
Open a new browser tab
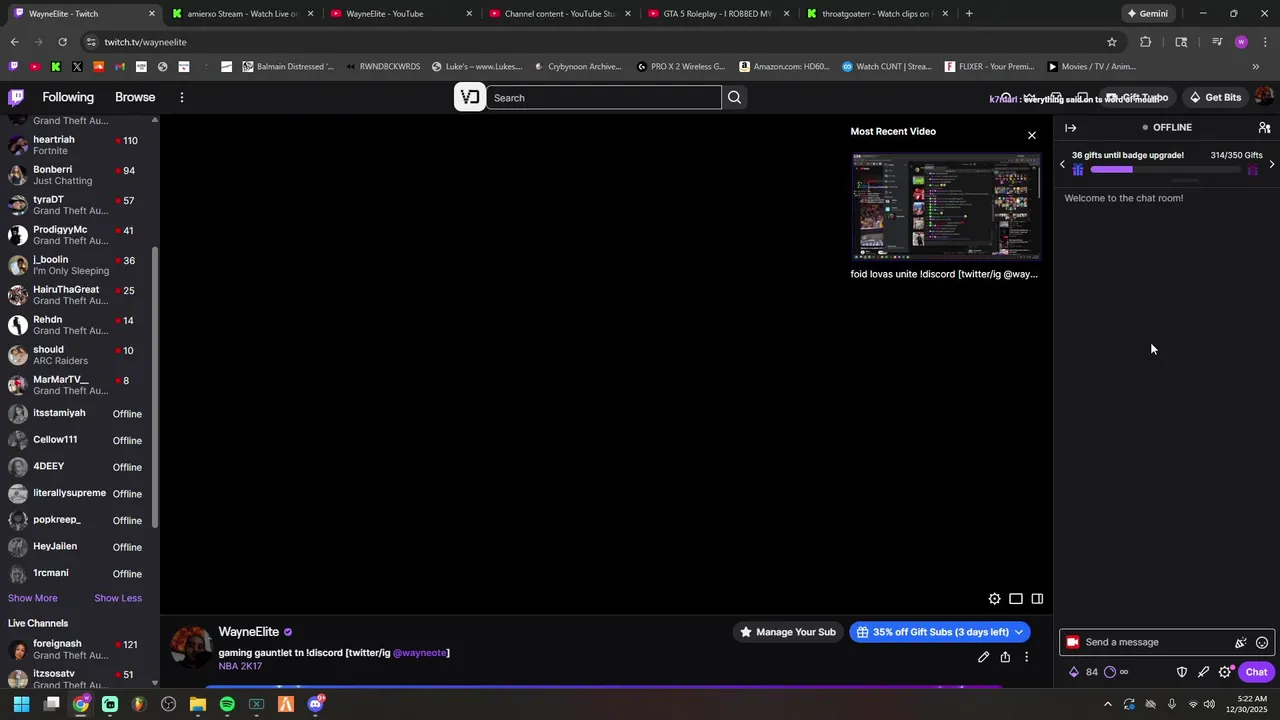tap(969, 14)
